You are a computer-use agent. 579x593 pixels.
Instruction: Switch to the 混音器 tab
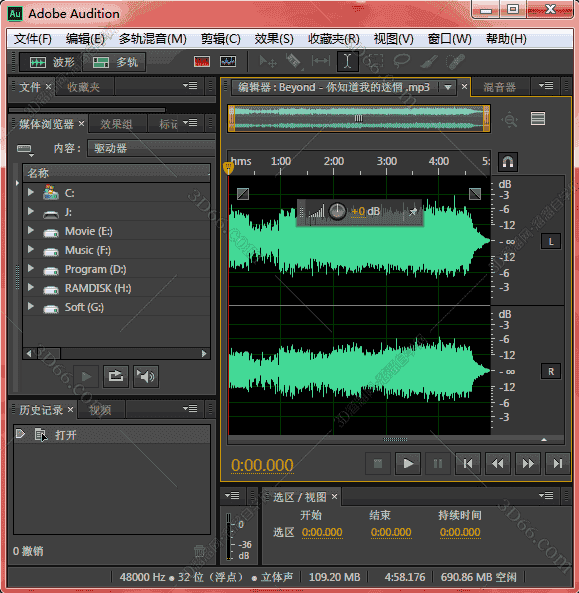pyautogui.click(x=499, y=87)
